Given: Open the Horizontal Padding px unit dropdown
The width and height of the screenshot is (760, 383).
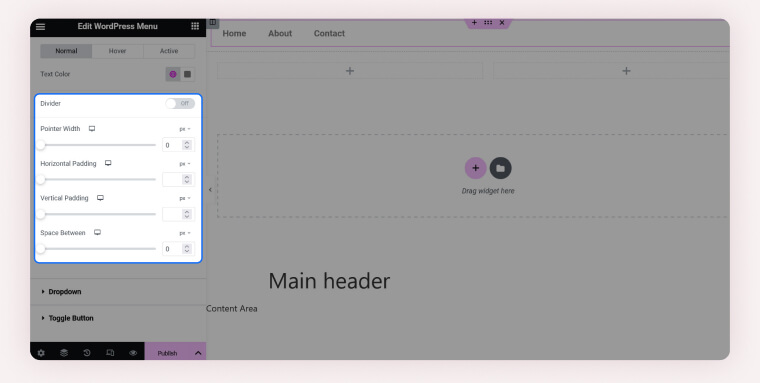Looking at the screenshot, I should [185, 164].
